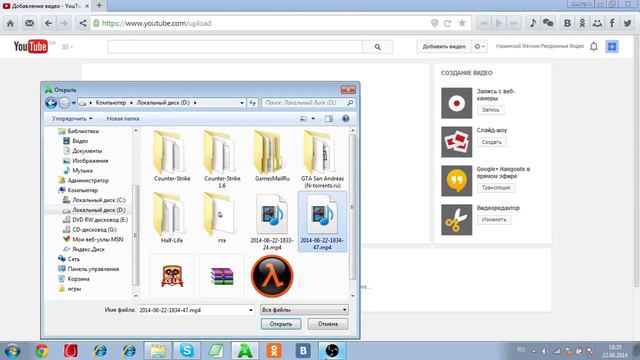Click the Открыть button
The width and height of the screenshot is (640, 360).
coord(281,324)
